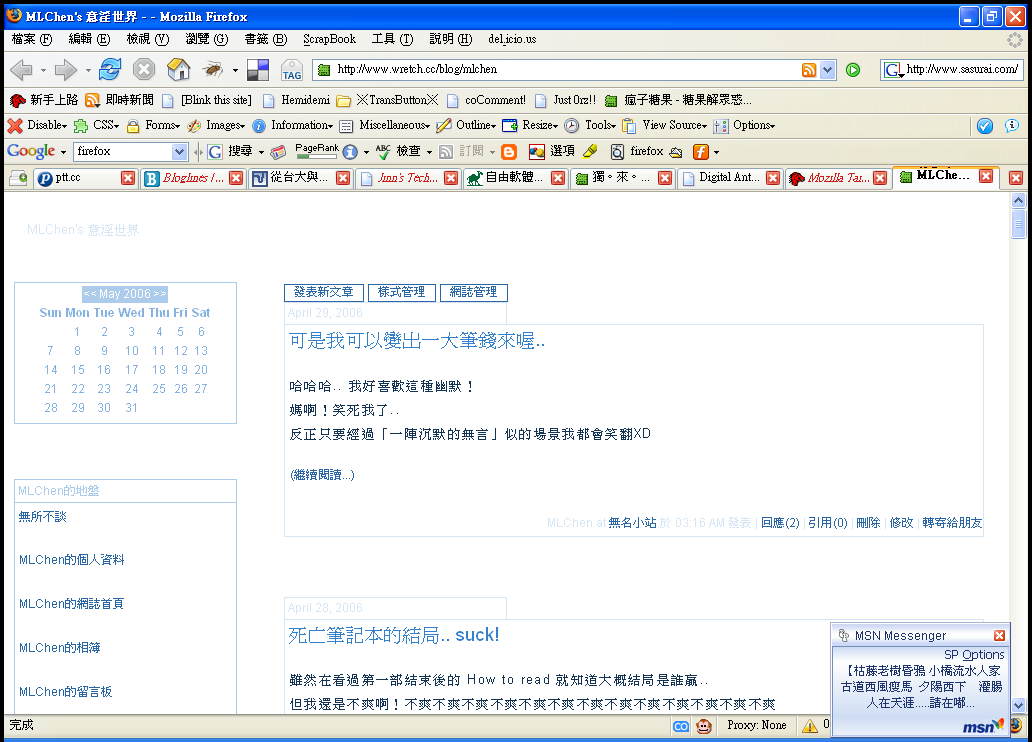
Task: Click the Google 搜尋 search button
Action: point(230,151)
